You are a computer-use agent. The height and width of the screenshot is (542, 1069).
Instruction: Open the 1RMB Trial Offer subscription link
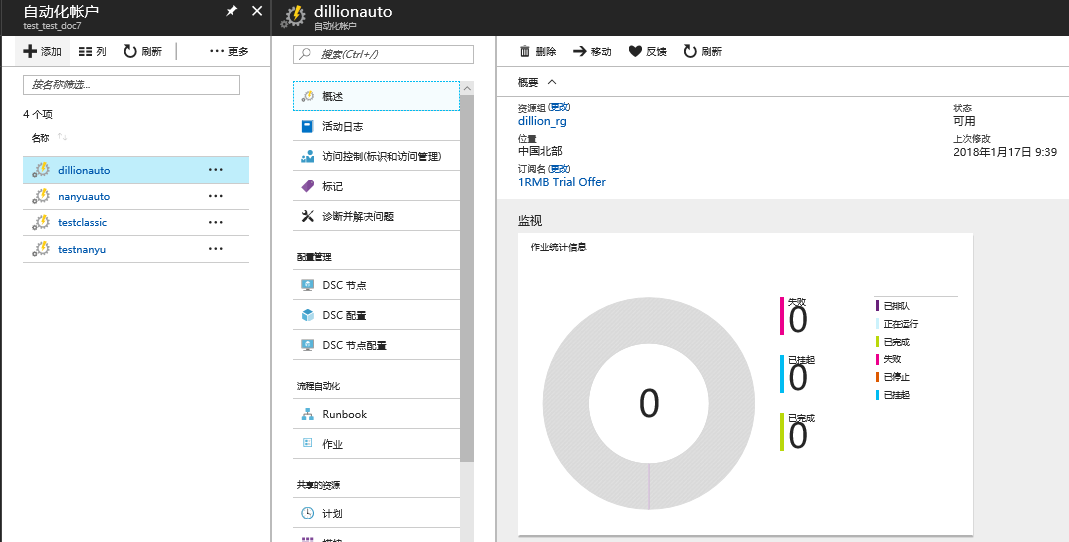click(561, 182)
